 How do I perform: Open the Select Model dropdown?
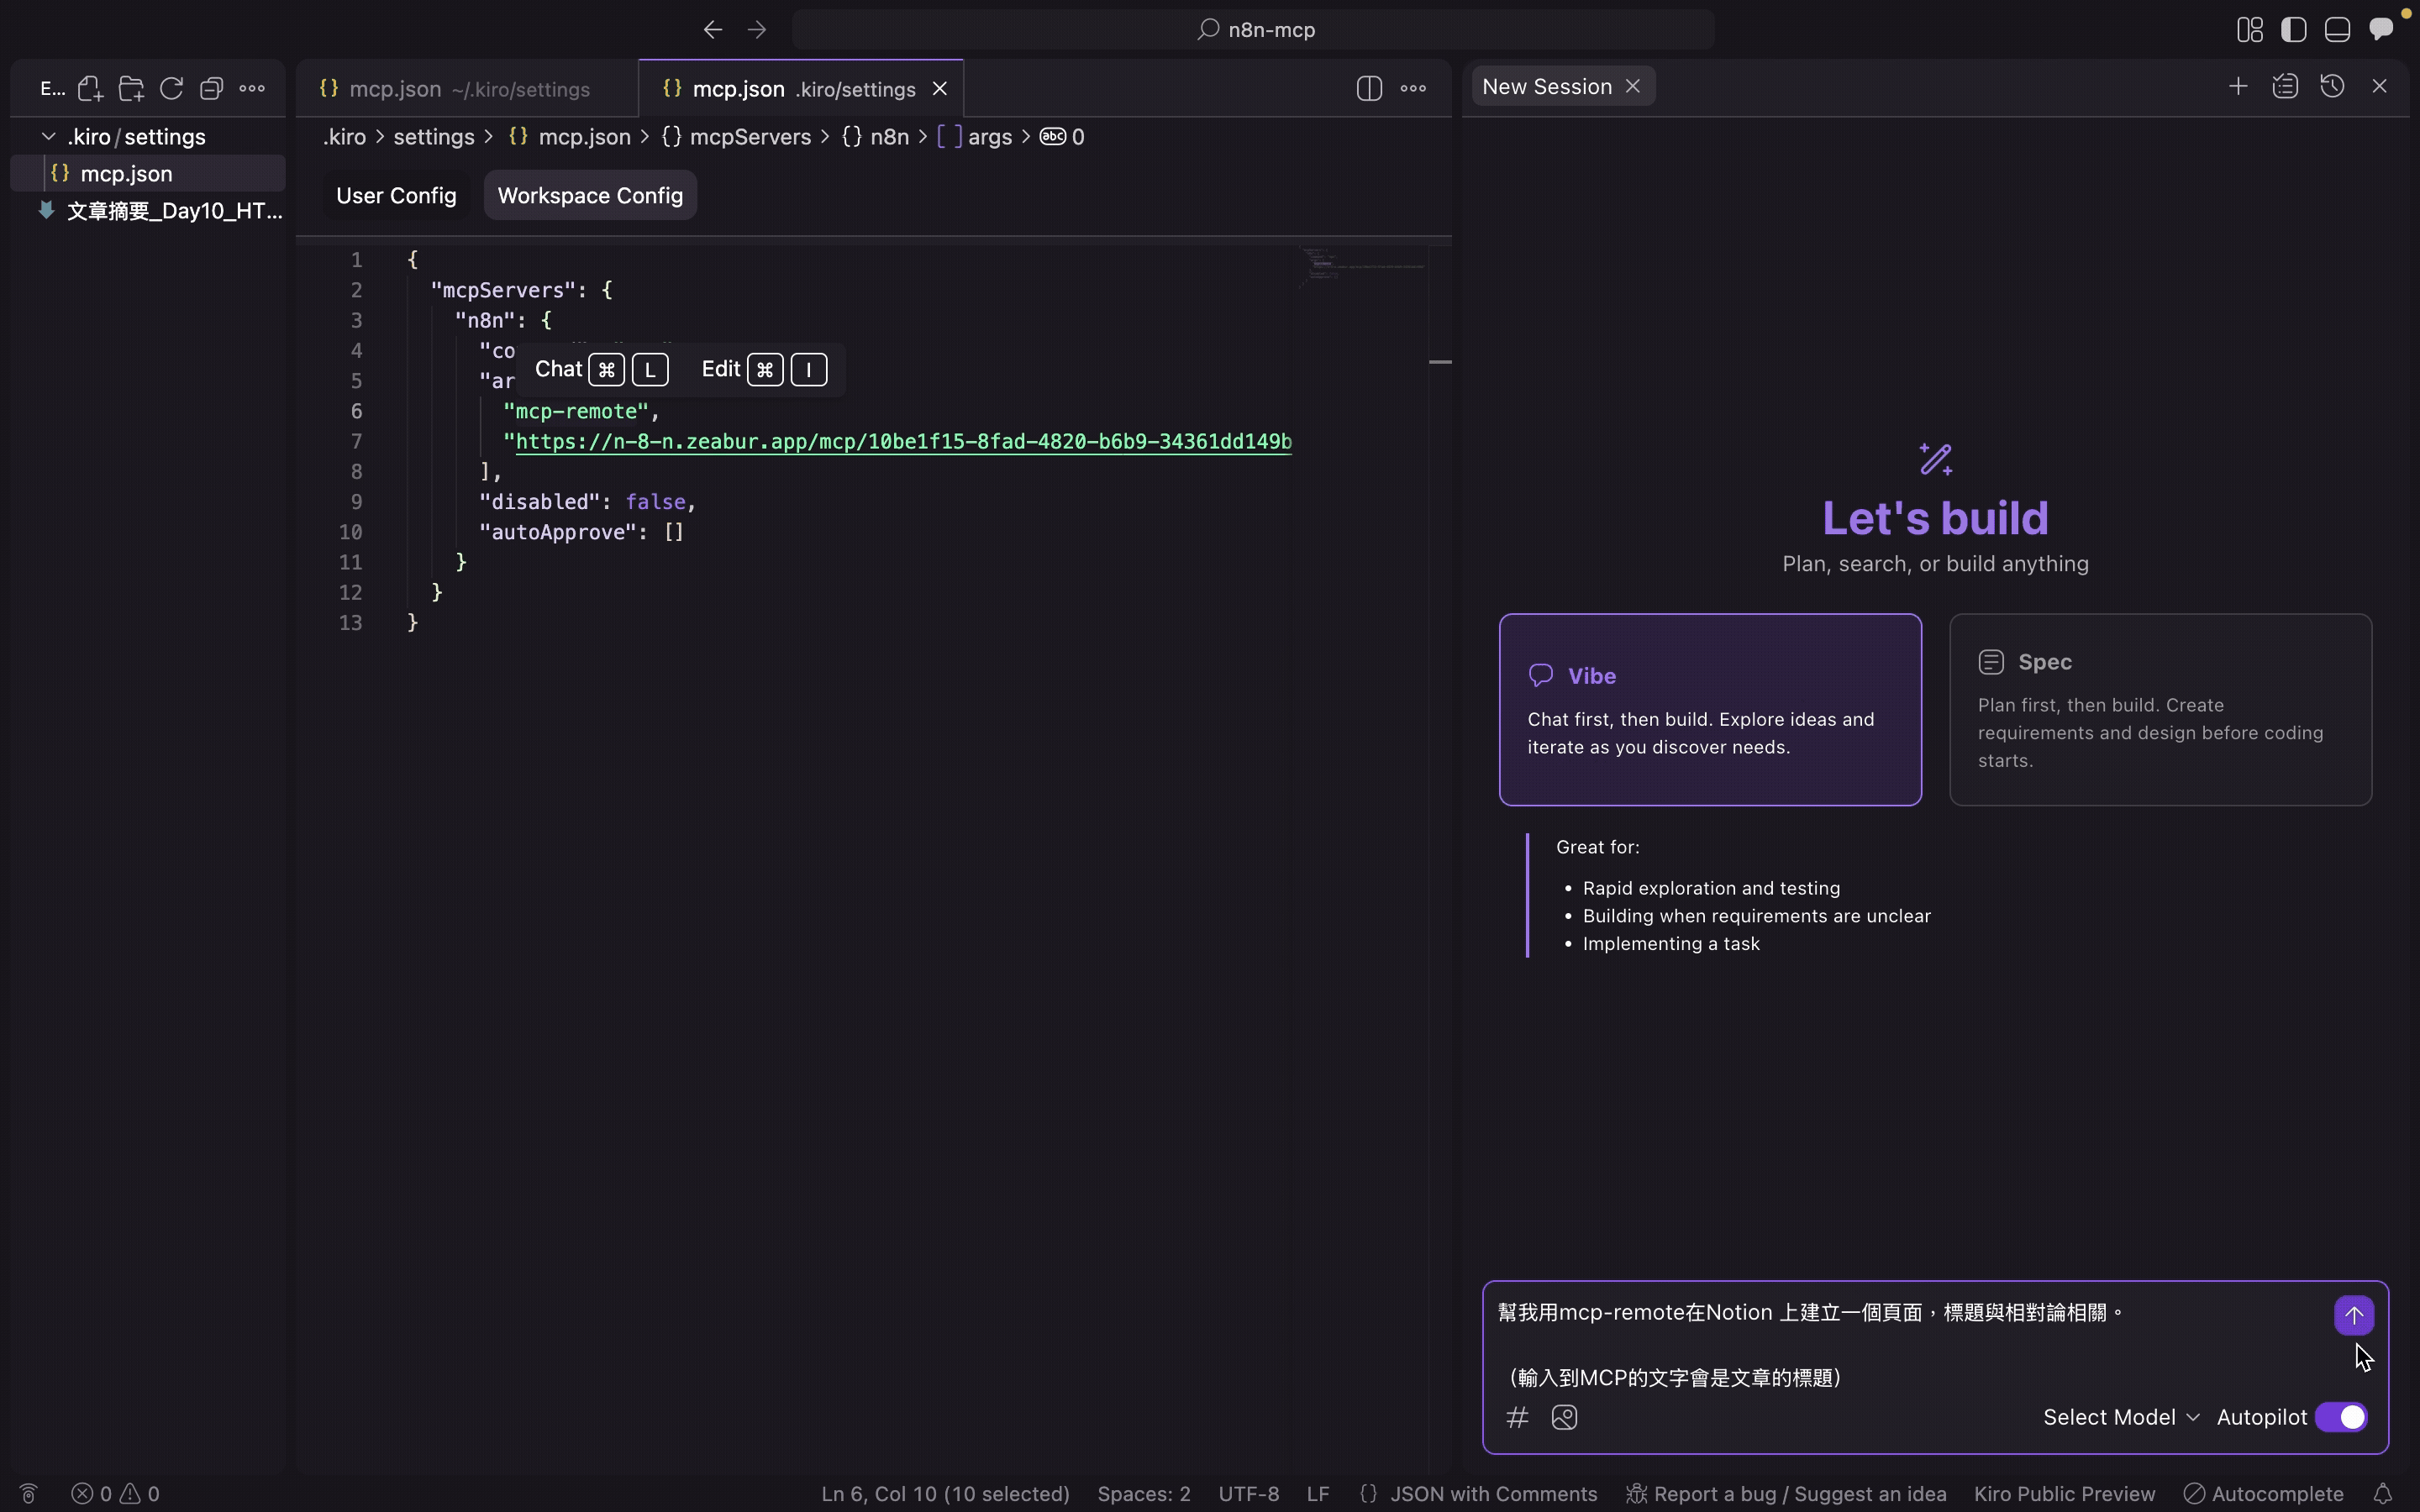pyautogui.click(x=2121, y=1417)
